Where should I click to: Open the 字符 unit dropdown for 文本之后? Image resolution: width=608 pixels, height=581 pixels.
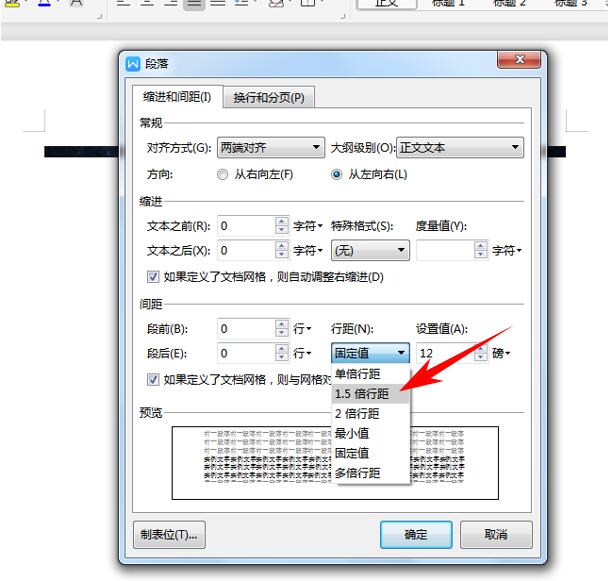click(x=308, y=251)
